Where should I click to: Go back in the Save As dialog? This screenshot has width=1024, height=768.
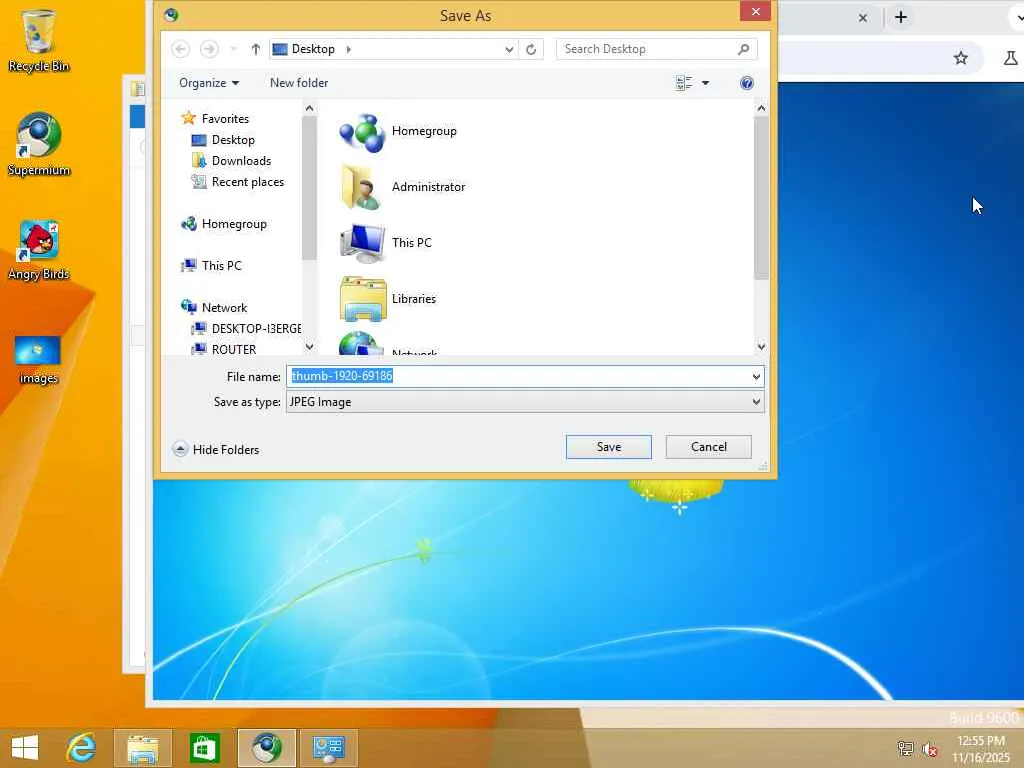coord(181,49)
